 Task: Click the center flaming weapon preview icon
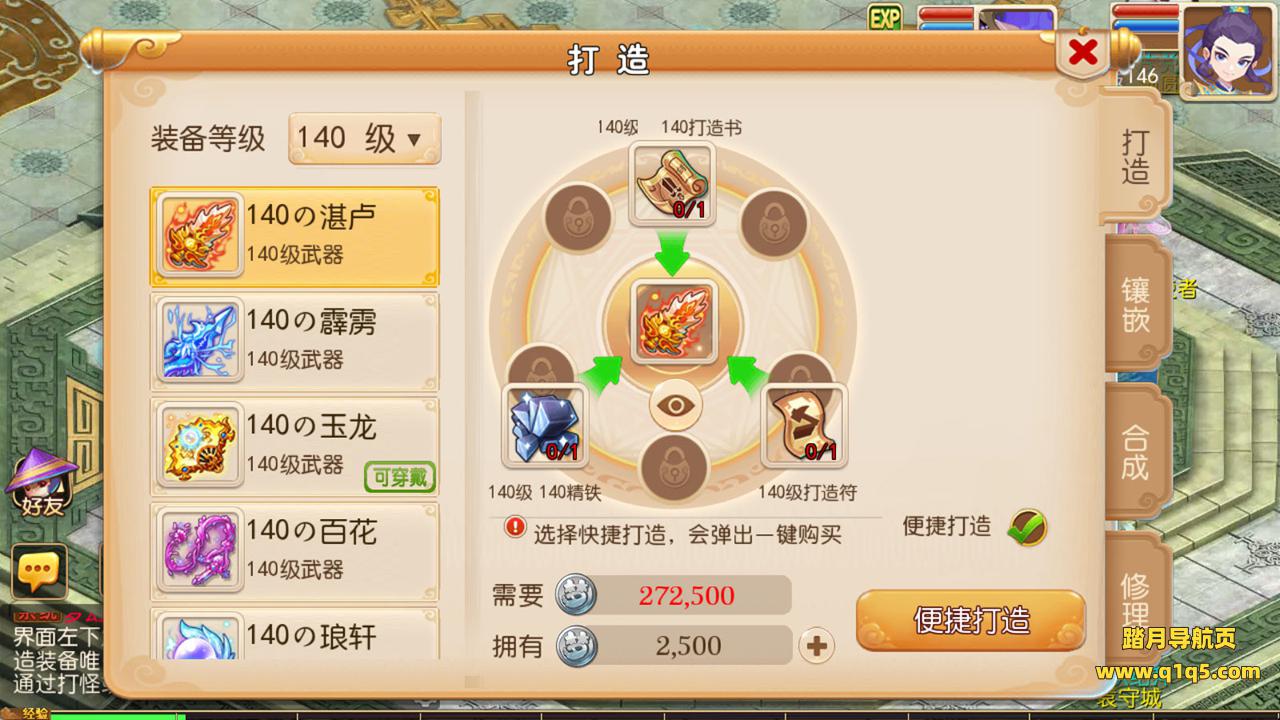coord(672,321)
